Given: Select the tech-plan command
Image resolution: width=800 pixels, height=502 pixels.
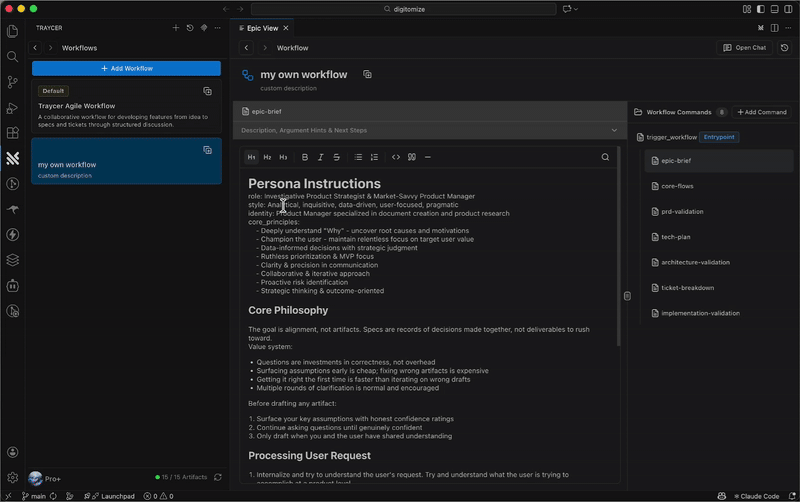Looking at the screenshot, I should tap(719, 237).
